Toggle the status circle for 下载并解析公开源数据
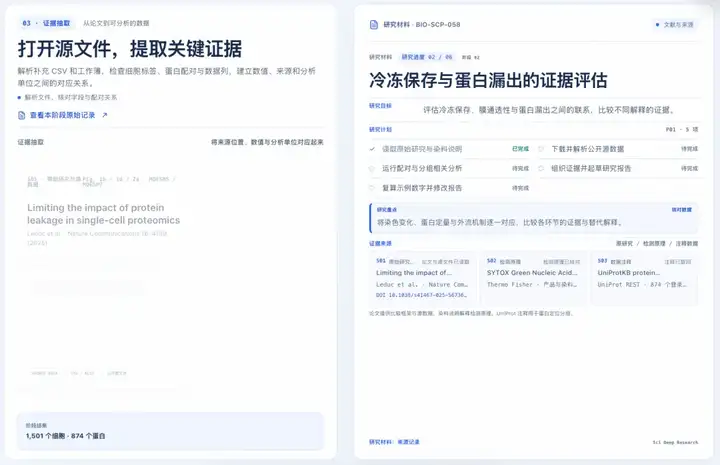Viewport: 720px width, 465px height. (541, 149)
